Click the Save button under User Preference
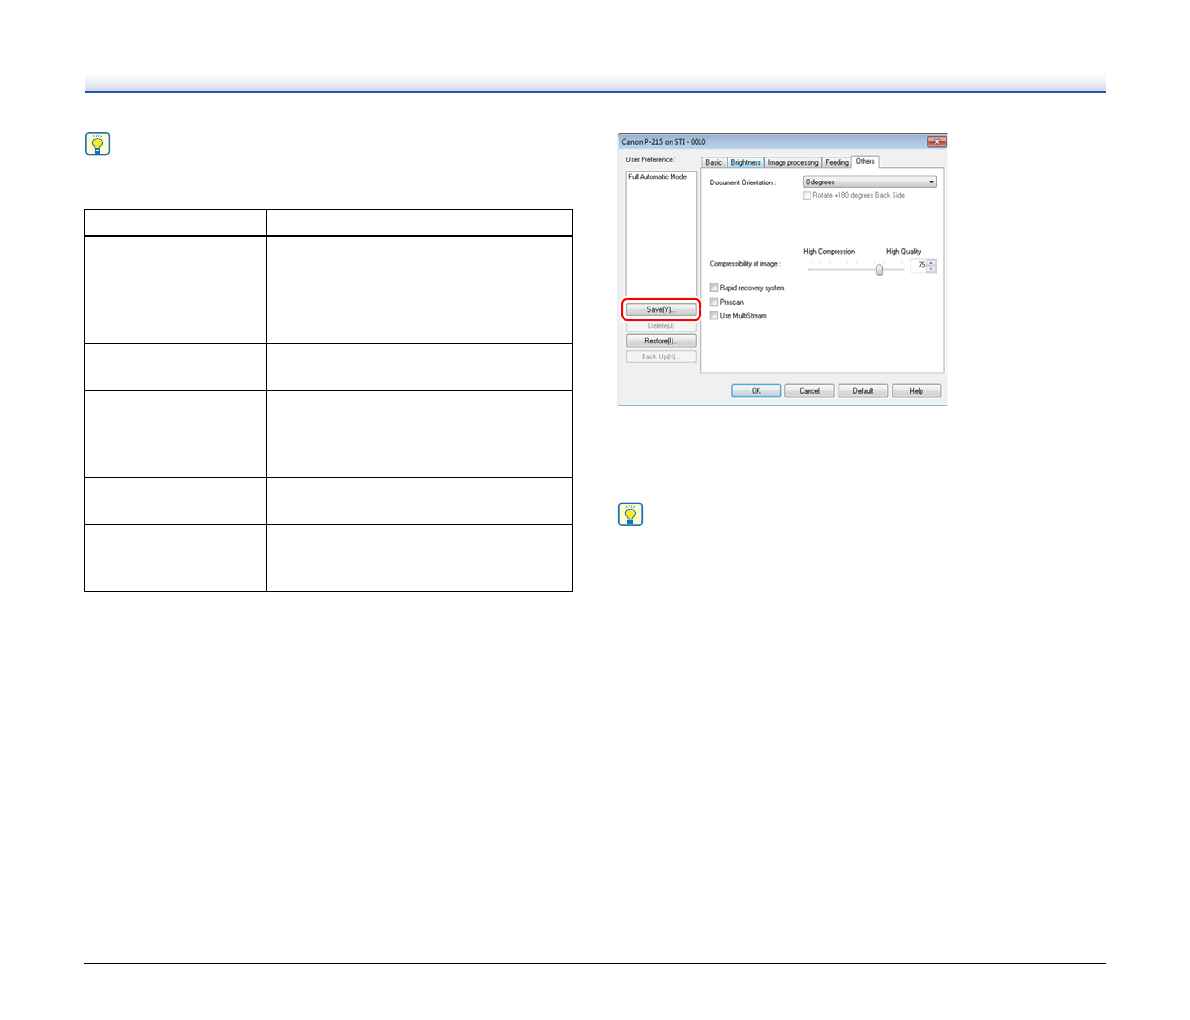This screenshot has height=1020, width=1190. 660,310
